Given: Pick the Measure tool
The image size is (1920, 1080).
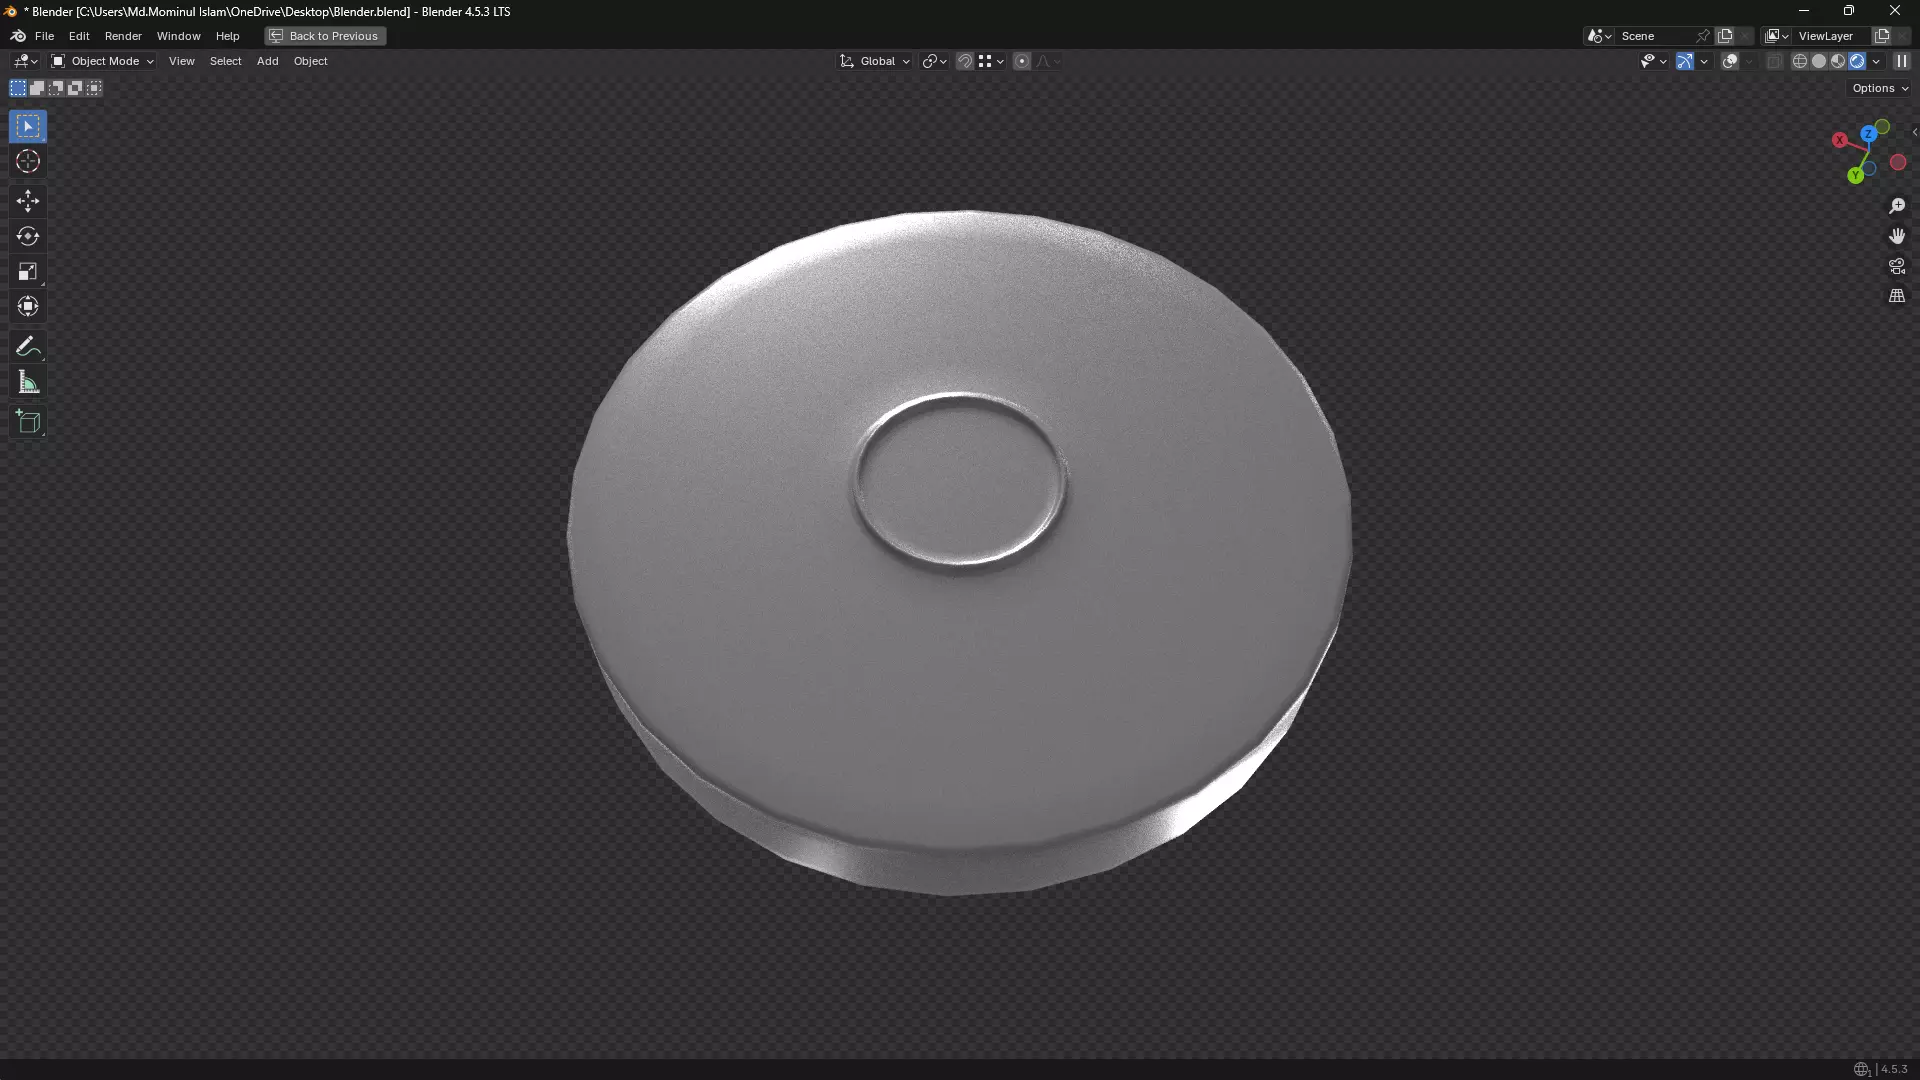Looking at the screenshot, I should (x=28, y=383).
